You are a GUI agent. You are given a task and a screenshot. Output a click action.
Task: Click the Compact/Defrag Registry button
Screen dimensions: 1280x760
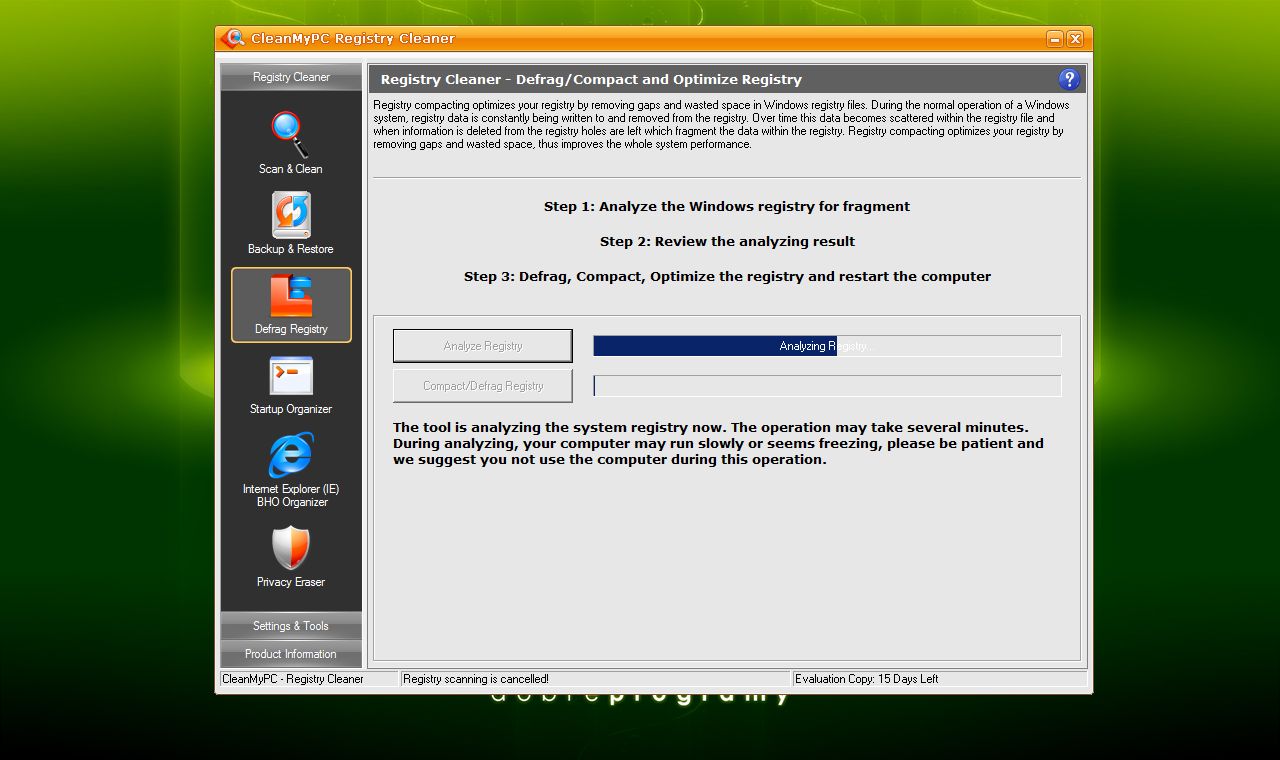[x=483, y=386]
